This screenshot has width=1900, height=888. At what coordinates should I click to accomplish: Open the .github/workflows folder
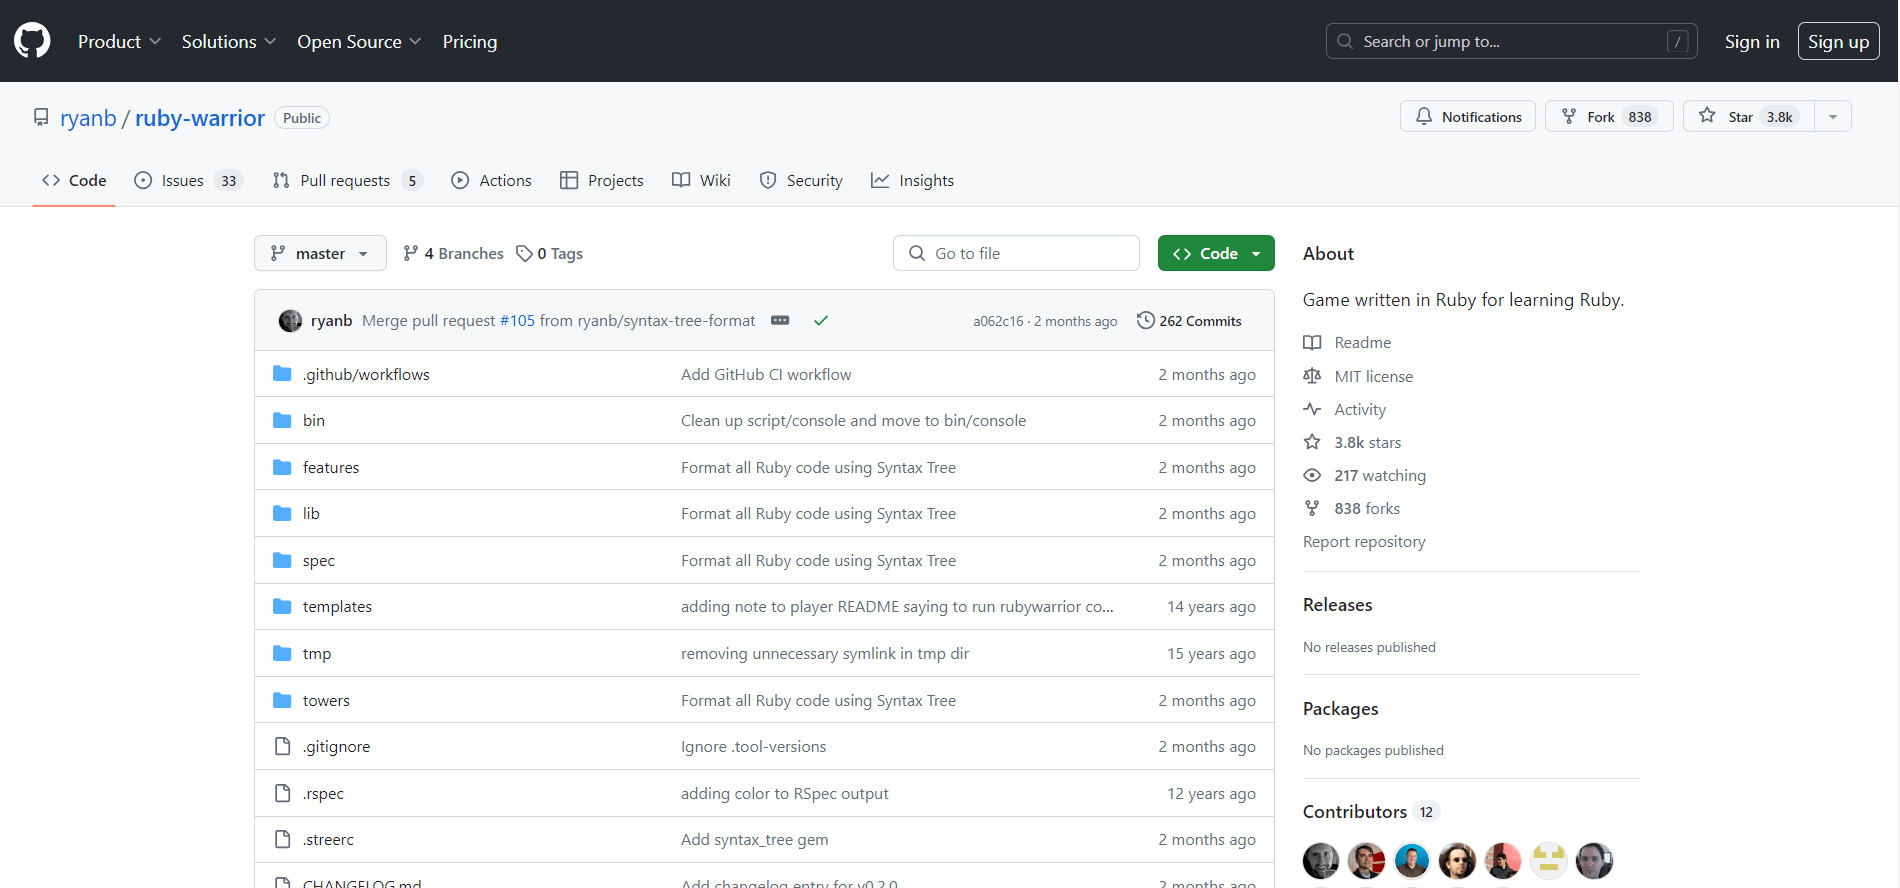pyautogui.click(x=366, y=374)
